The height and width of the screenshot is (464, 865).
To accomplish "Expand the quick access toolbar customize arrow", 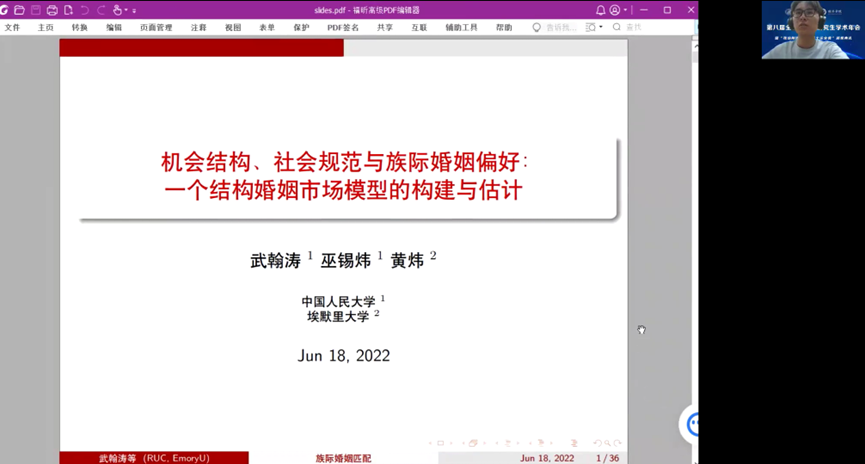I will [x=134, y=10].
